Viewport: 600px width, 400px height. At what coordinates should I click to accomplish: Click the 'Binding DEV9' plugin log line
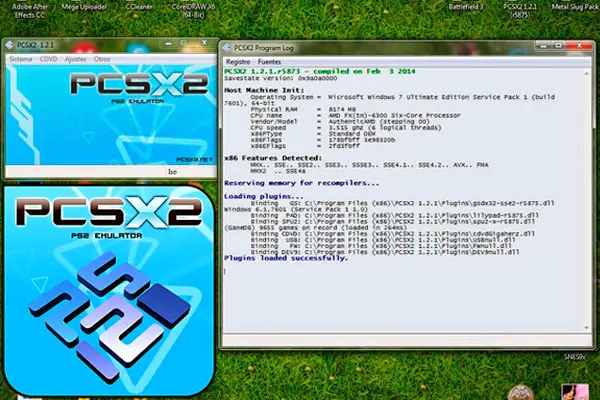point(385,252)
